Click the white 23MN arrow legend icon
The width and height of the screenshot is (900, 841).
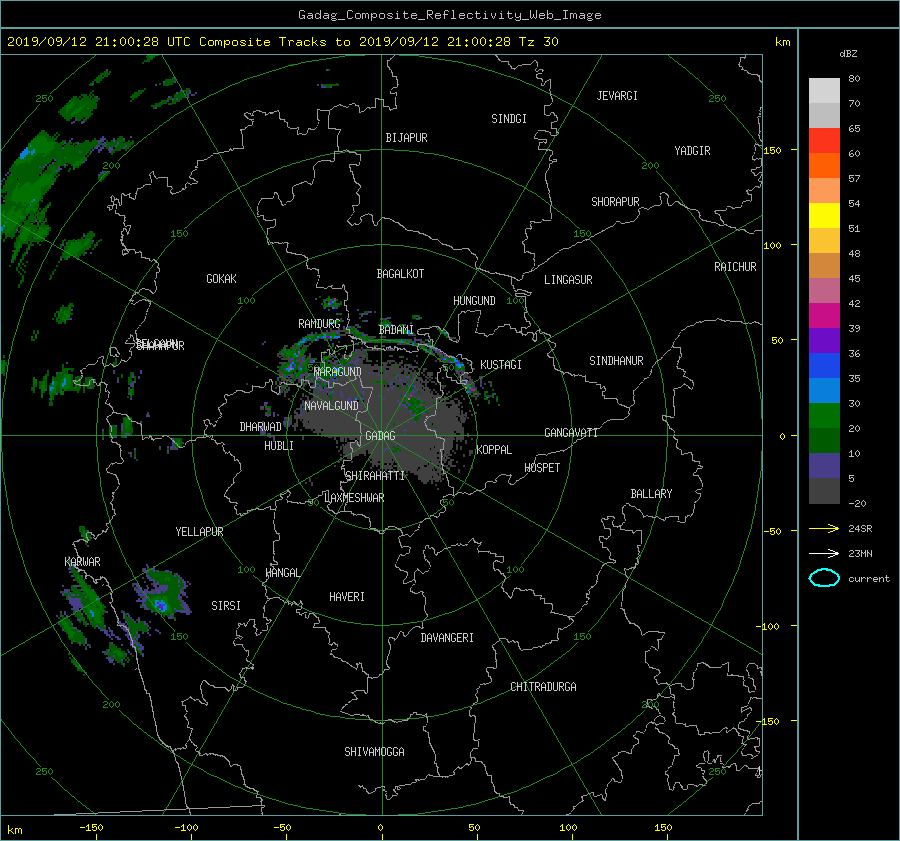point(824,553)
